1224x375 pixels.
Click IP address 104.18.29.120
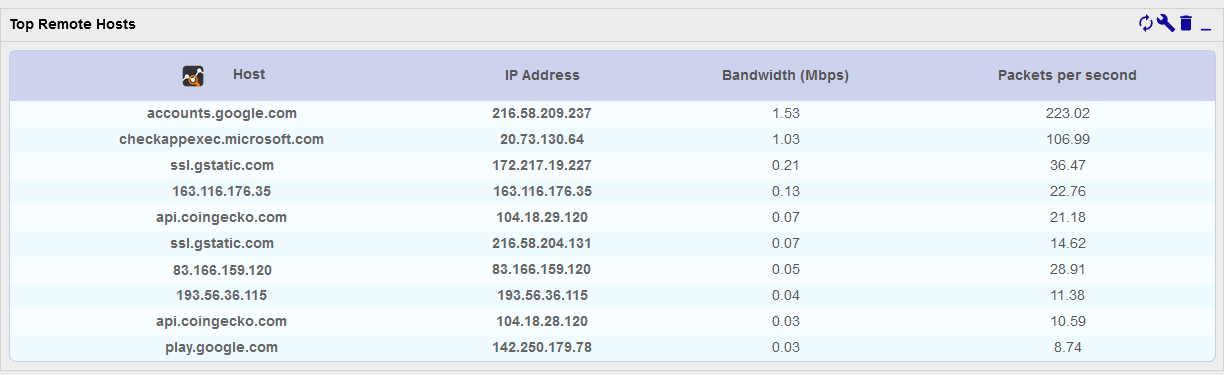pos(542,217)
